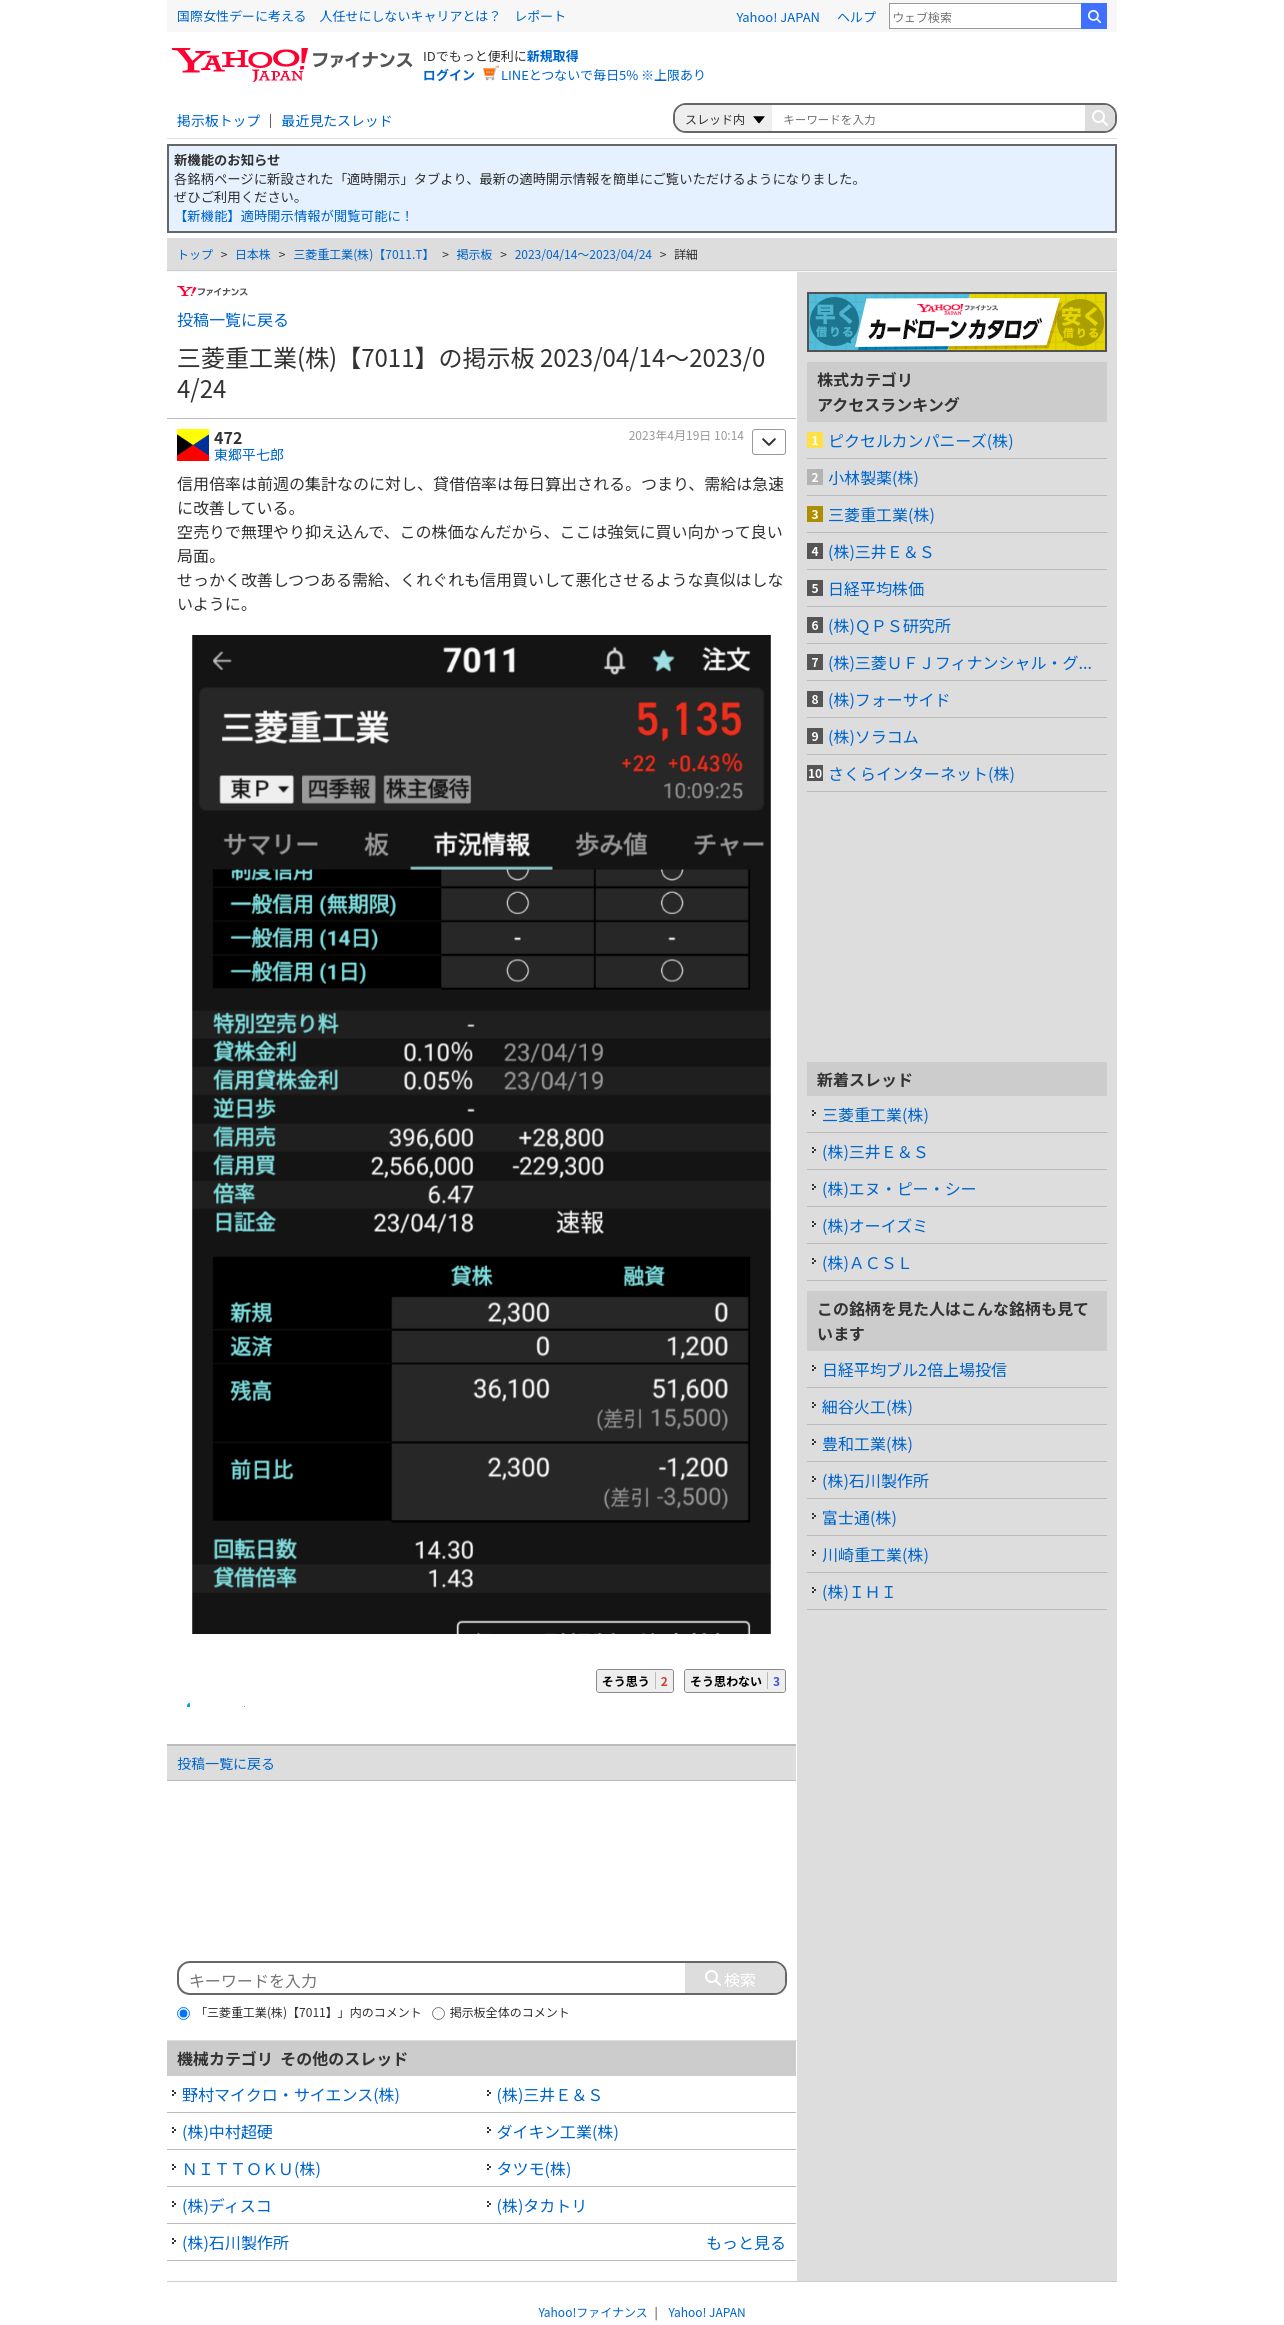Open the LINEとつないで毎日5% promotion link
This screenshot has width=1284, height=2325.
click(x=602, y=75)
